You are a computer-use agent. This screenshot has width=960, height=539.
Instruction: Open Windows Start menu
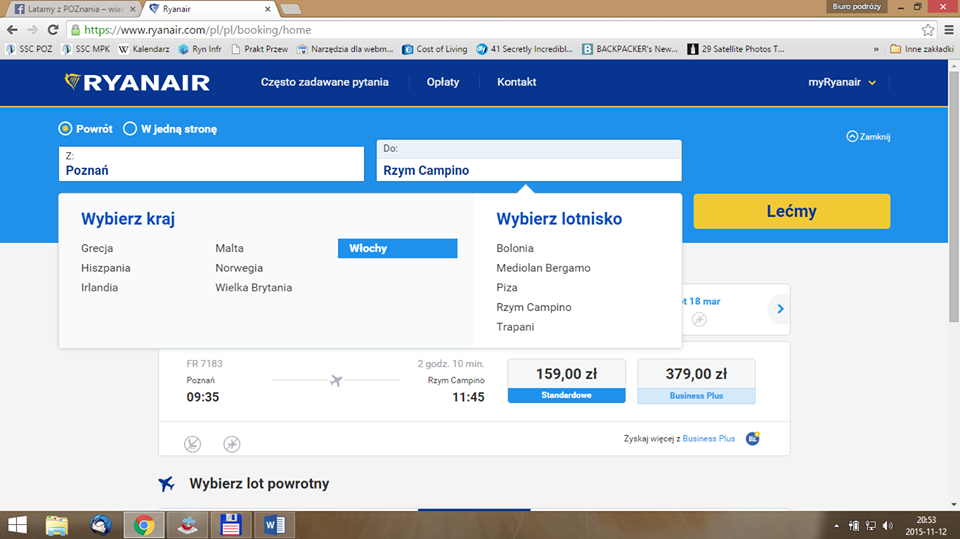click(x=17, y=525)
